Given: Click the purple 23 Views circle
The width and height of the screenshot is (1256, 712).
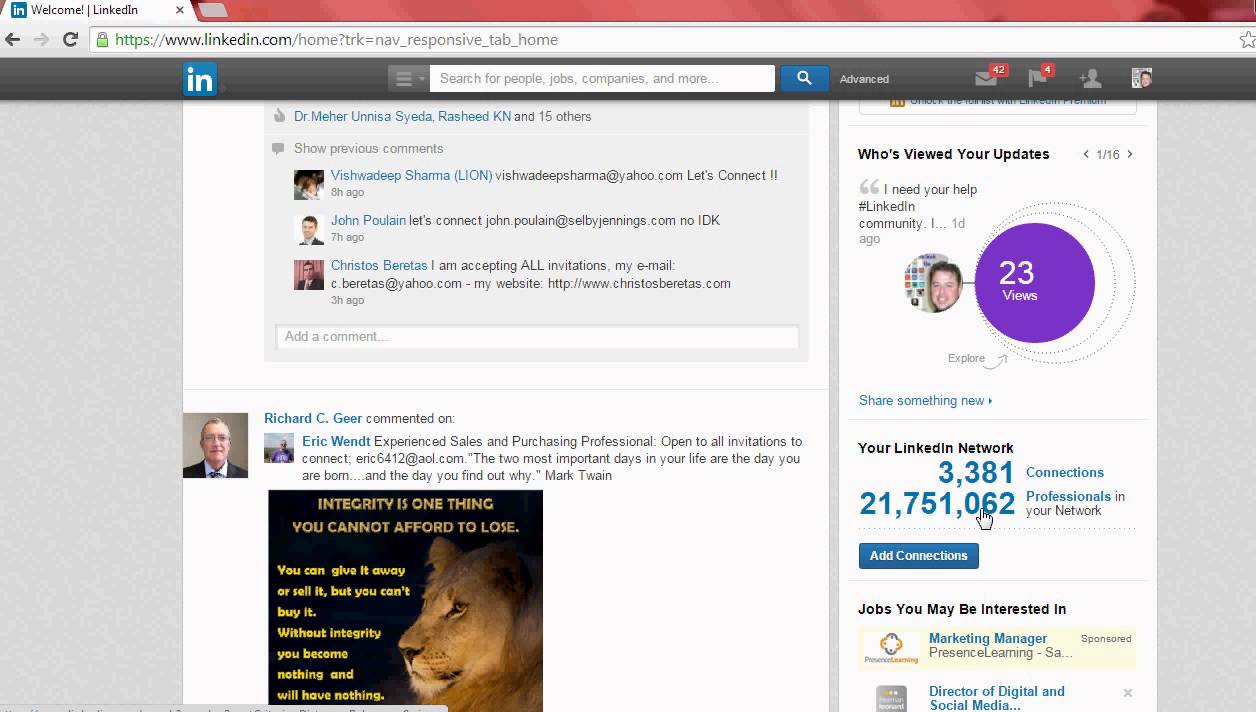Looking at the screenshot, I should click(1034, 283).
